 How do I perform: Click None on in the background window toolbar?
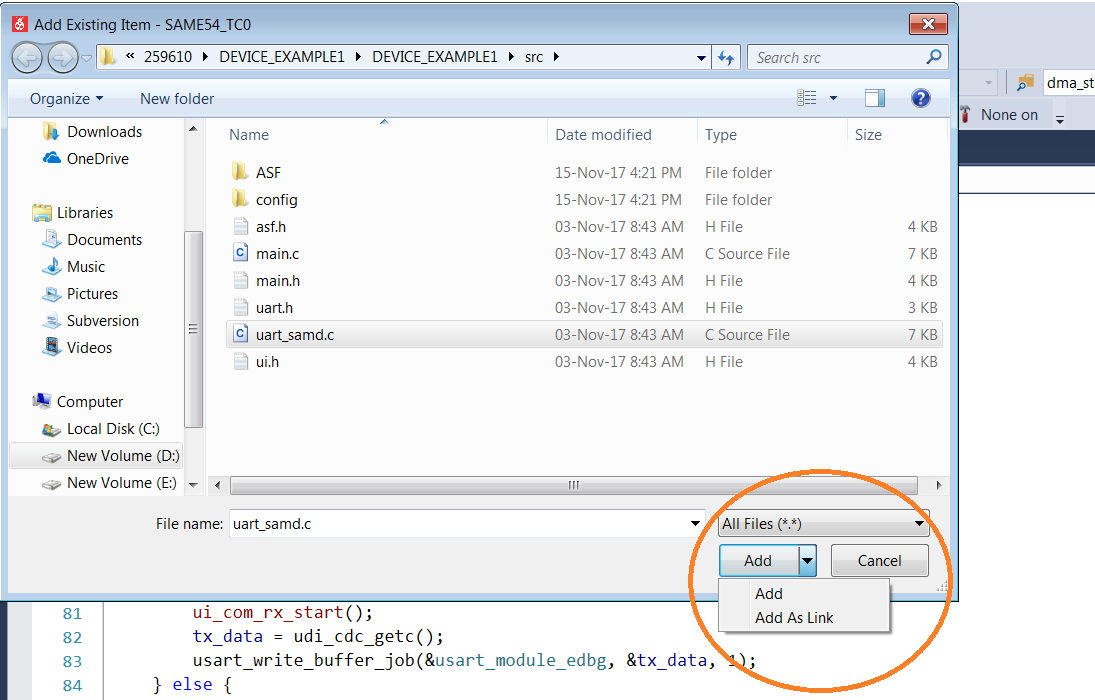point(1009,115)
